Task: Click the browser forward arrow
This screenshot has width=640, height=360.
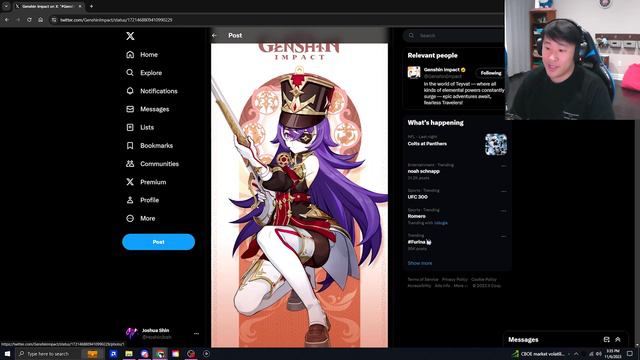Action: pyautogui.click(x=18, y=20)
